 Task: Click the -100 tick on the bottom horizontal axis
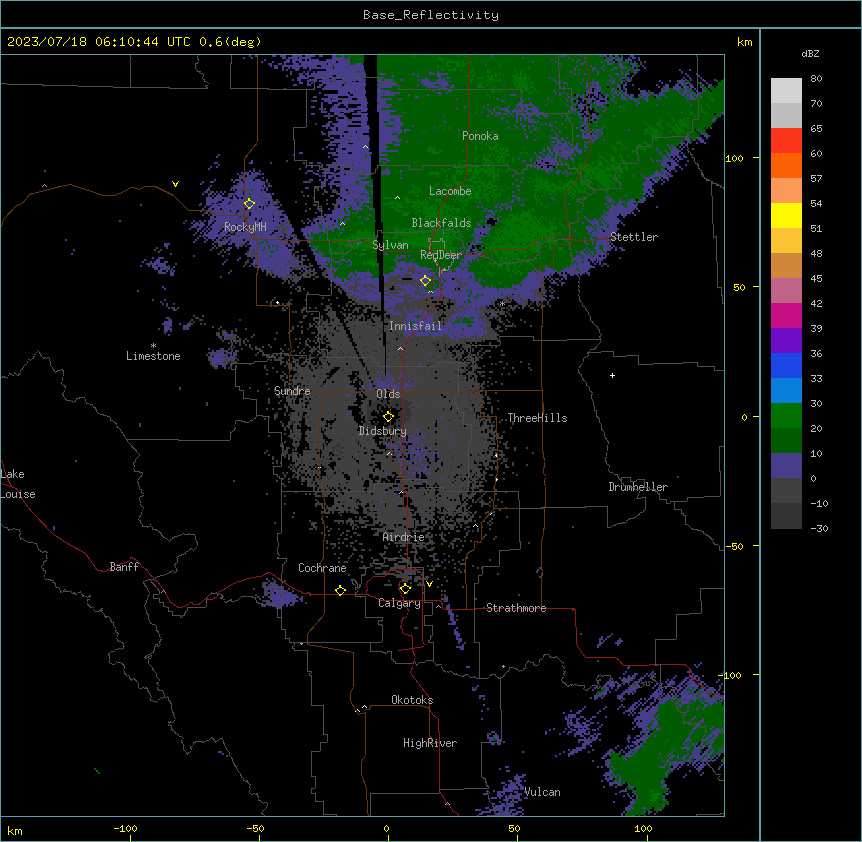point(125,828)
